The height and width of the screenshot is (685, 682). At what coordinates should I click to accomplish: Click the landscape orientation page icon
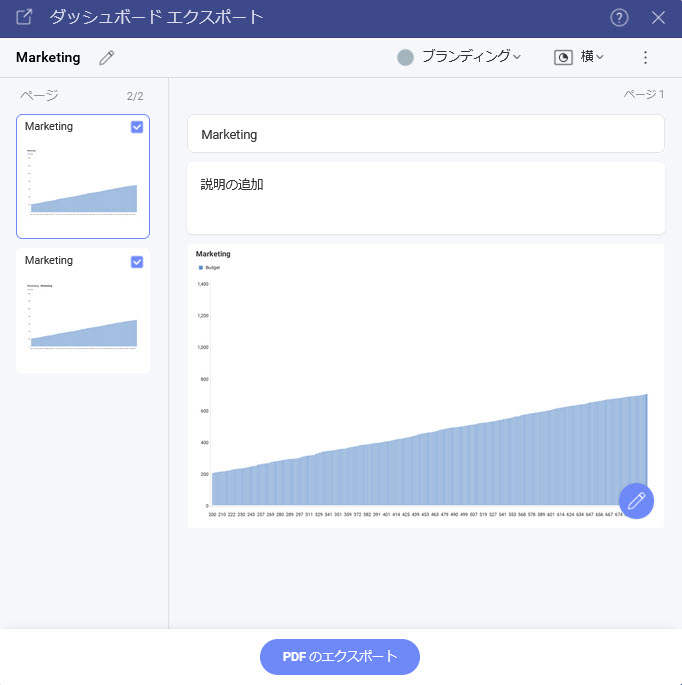(564, 58)
